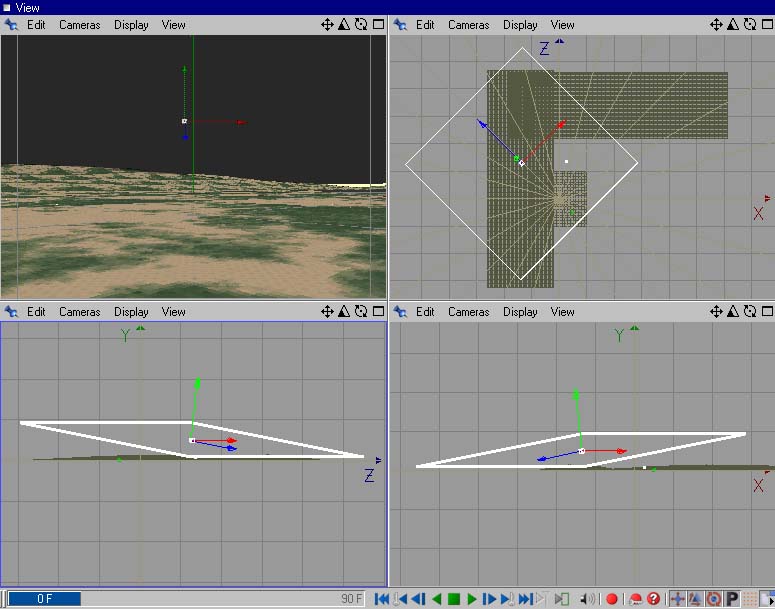Jump to the end of animation
The width and height of the screenshot is (775, 609).
tap(525, 599)
